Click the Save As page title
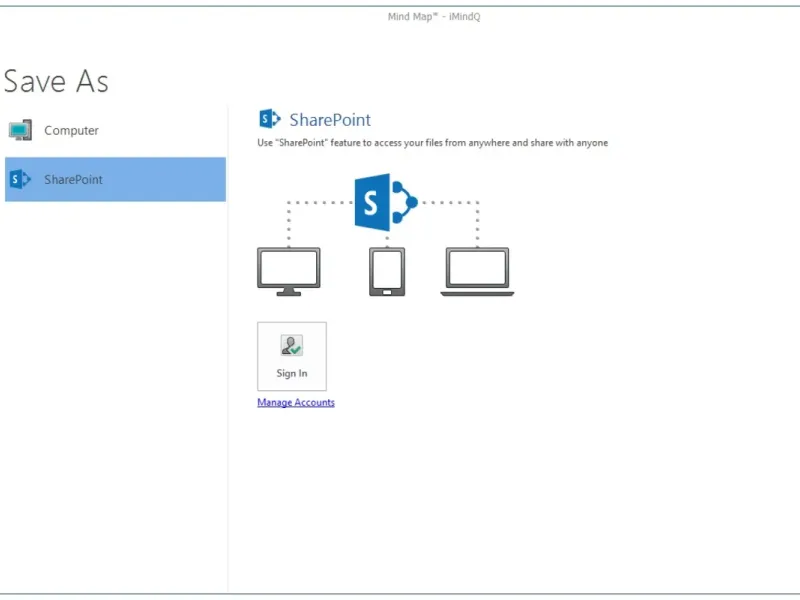This screenshot has width=800, height=600. pos(56,81)
